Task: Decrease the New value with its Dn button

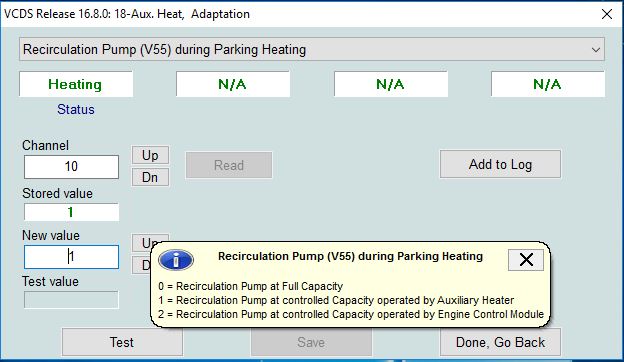Action: pyautogui.click(x=142, y=265)
